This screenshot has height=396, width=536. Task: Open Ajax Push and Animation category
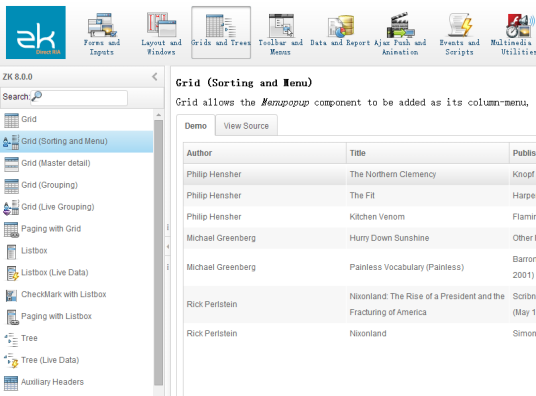[400, 33]
